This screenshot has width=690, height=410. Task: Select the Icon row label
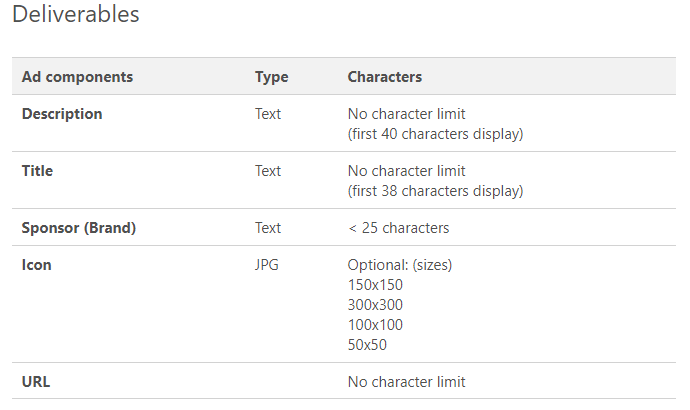click(x=37, y=265)
